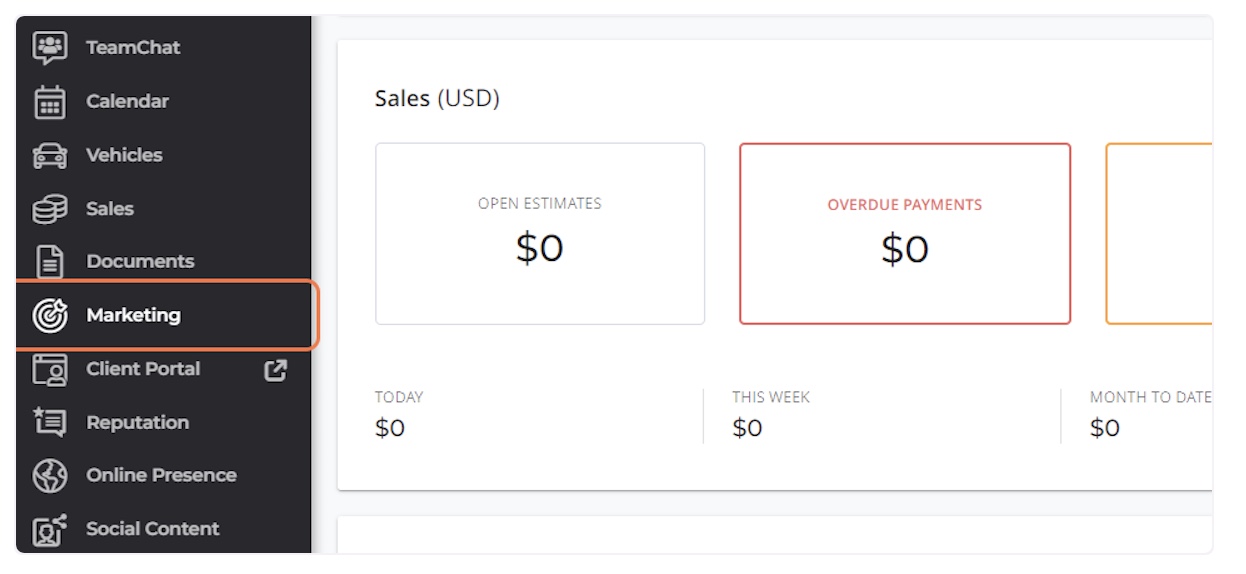Click the Calendar icon in sidebar
This screenshot has height=574, width=1246.
tap(50, 101)
